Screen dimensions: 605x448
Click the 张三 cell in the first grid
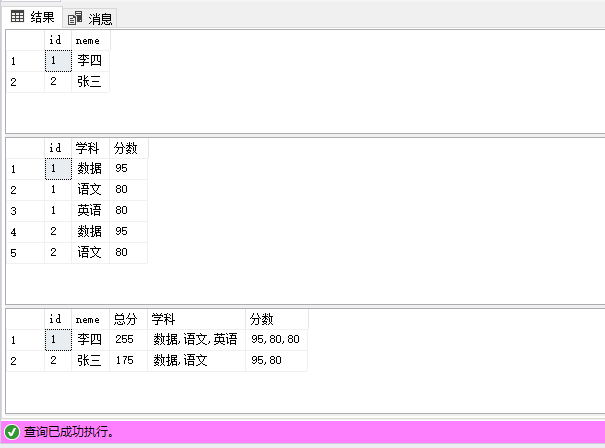pos(90,82)
